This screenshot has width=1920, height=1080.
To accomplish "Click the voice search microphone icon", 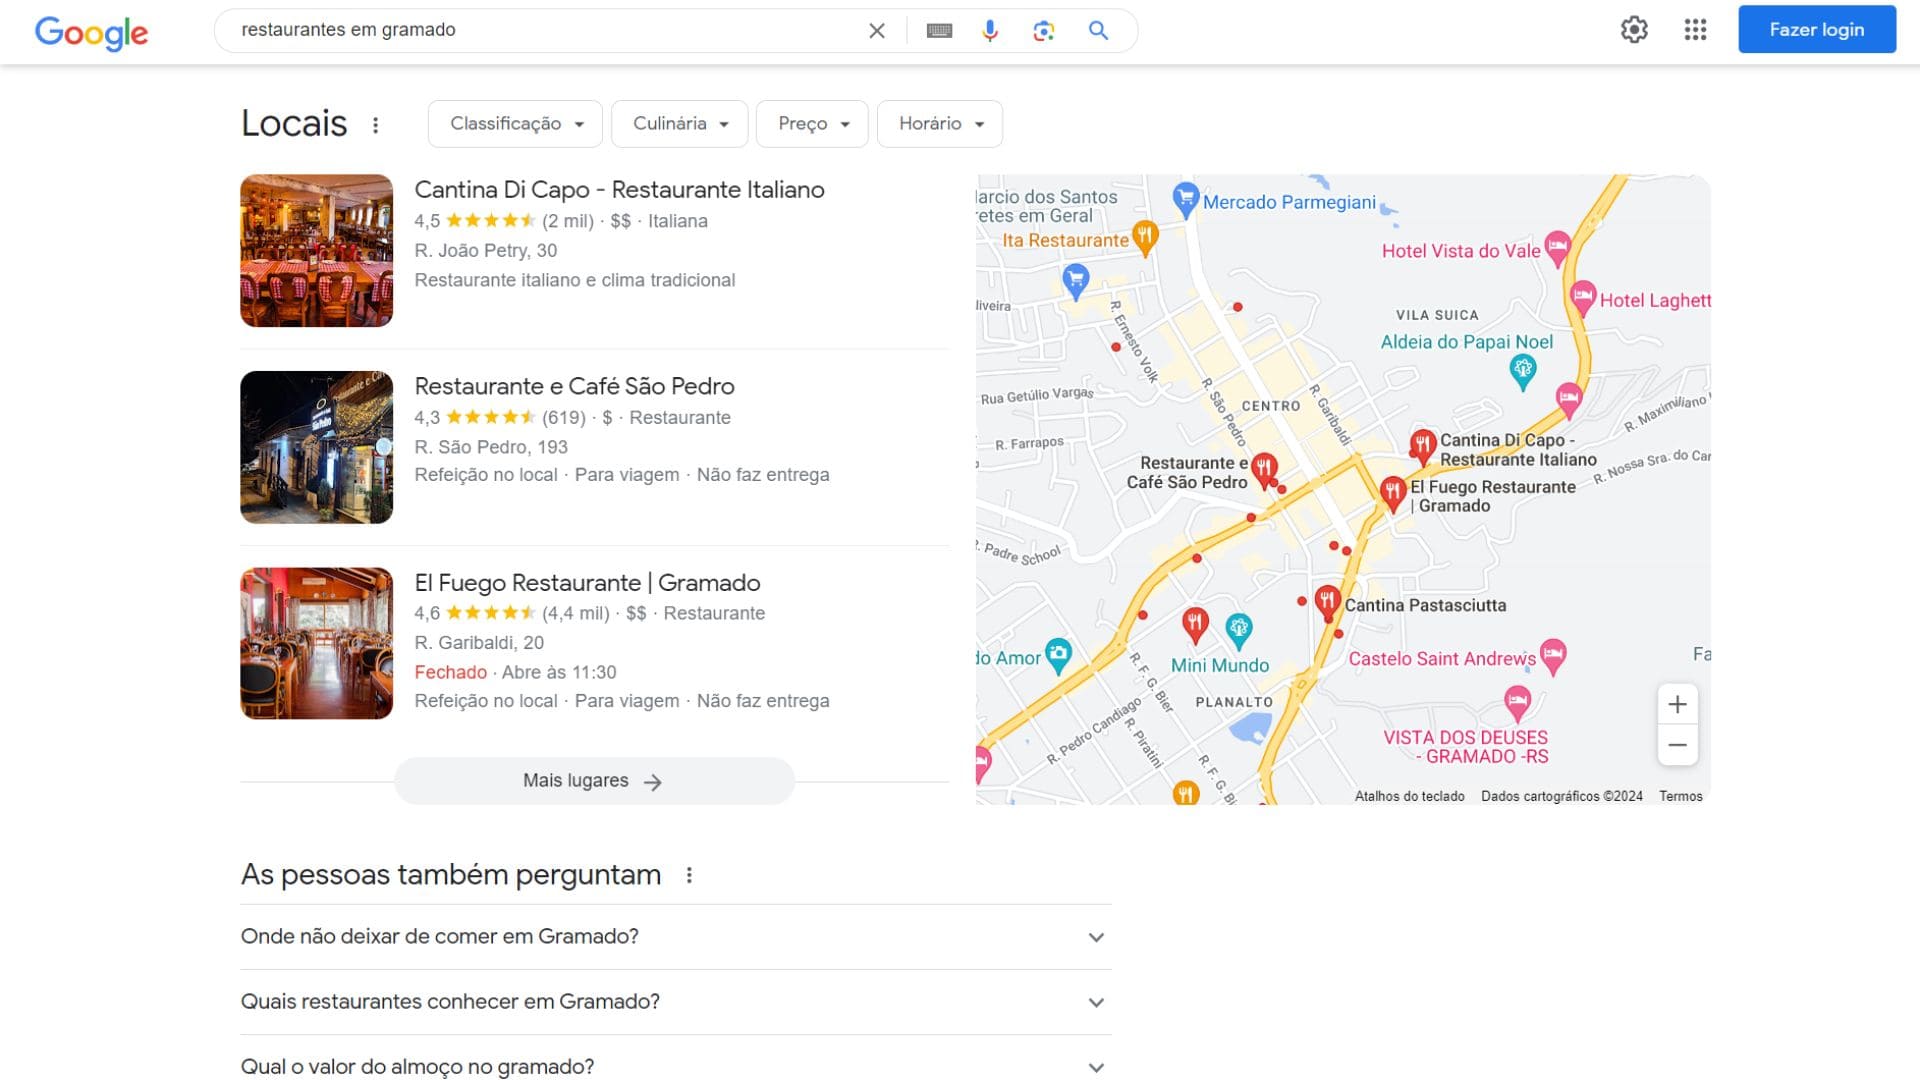I will (x=989, y=30).
